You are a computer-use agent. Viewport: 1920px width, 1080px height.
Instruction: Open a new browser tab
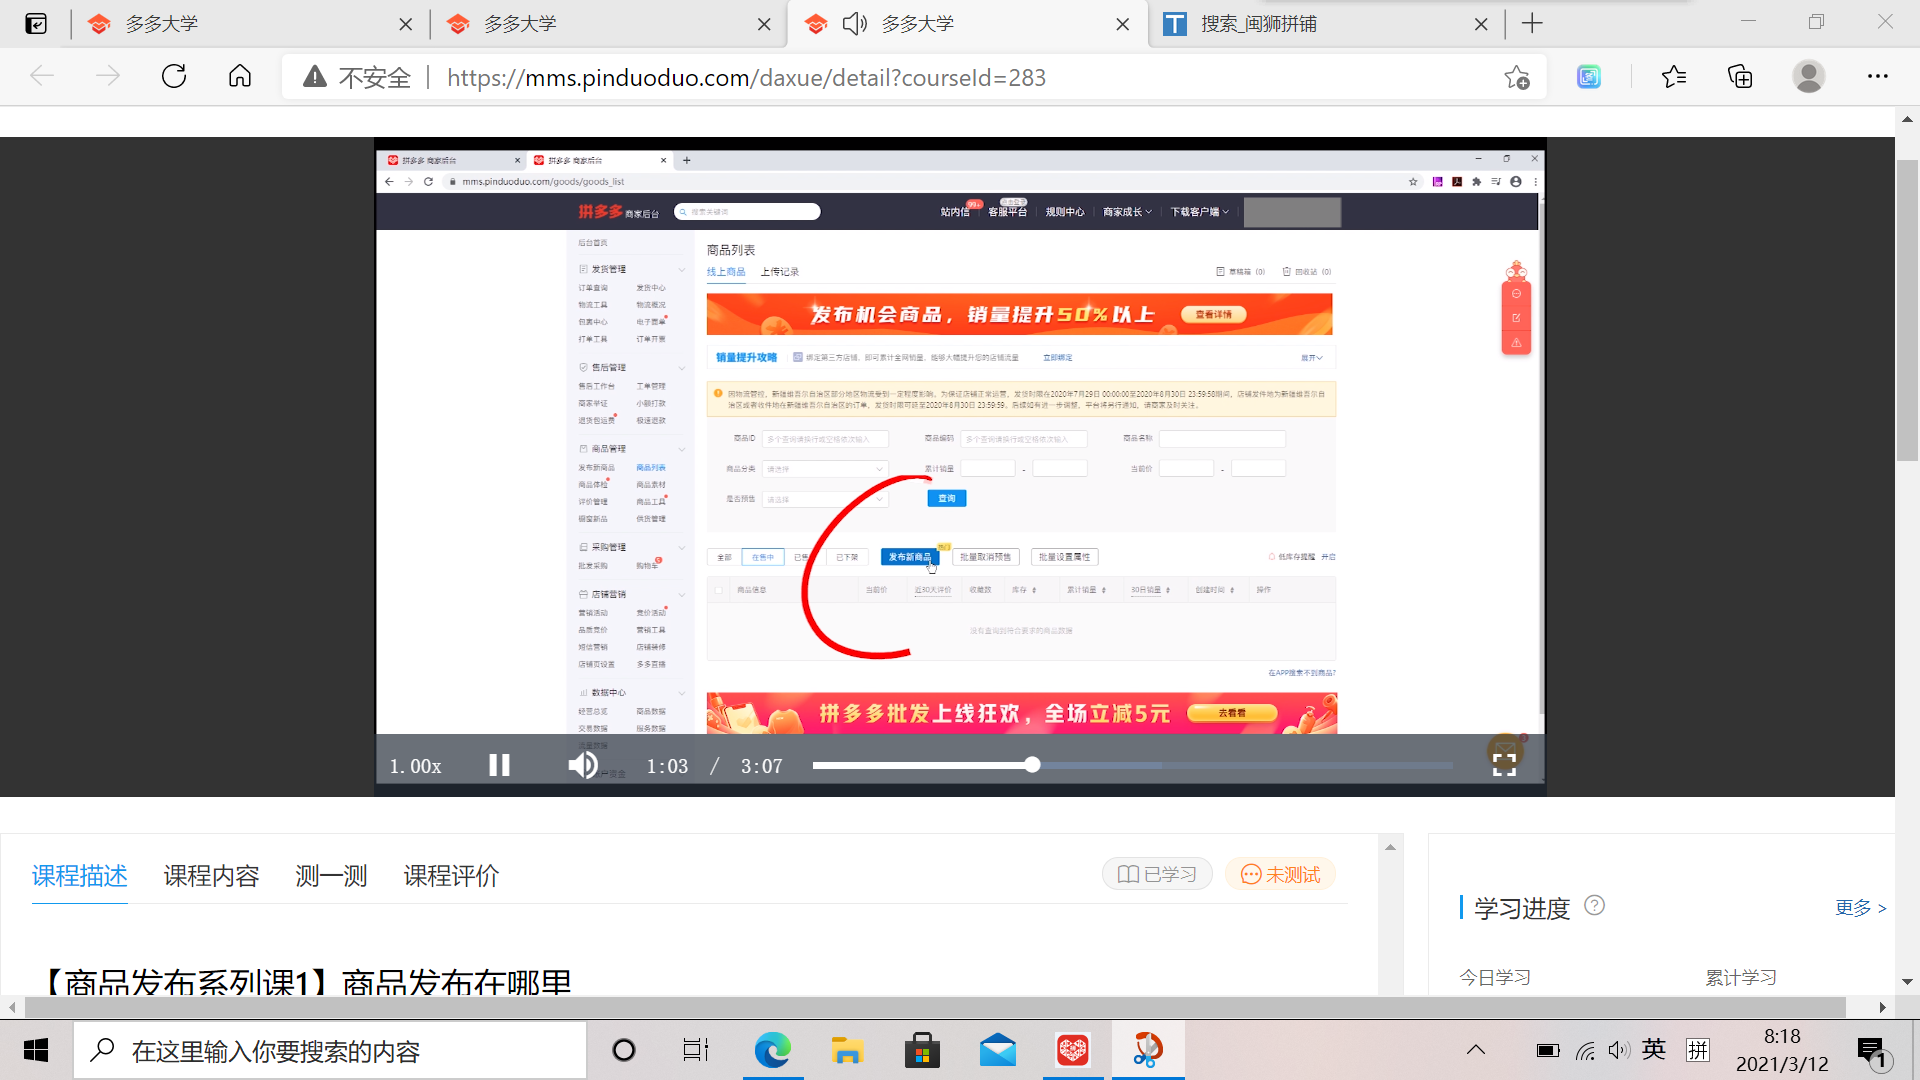point(1532,24)
